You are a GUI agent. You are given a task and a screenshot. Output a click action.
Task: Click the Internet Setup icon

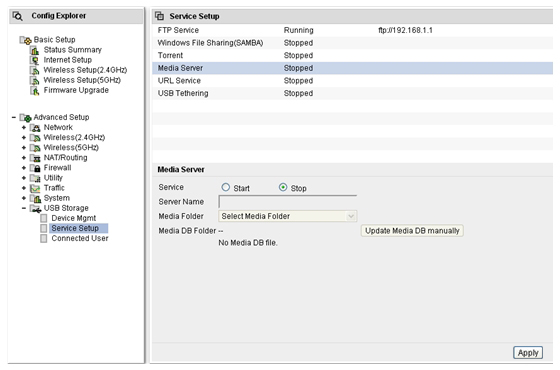tap(35, 60)
